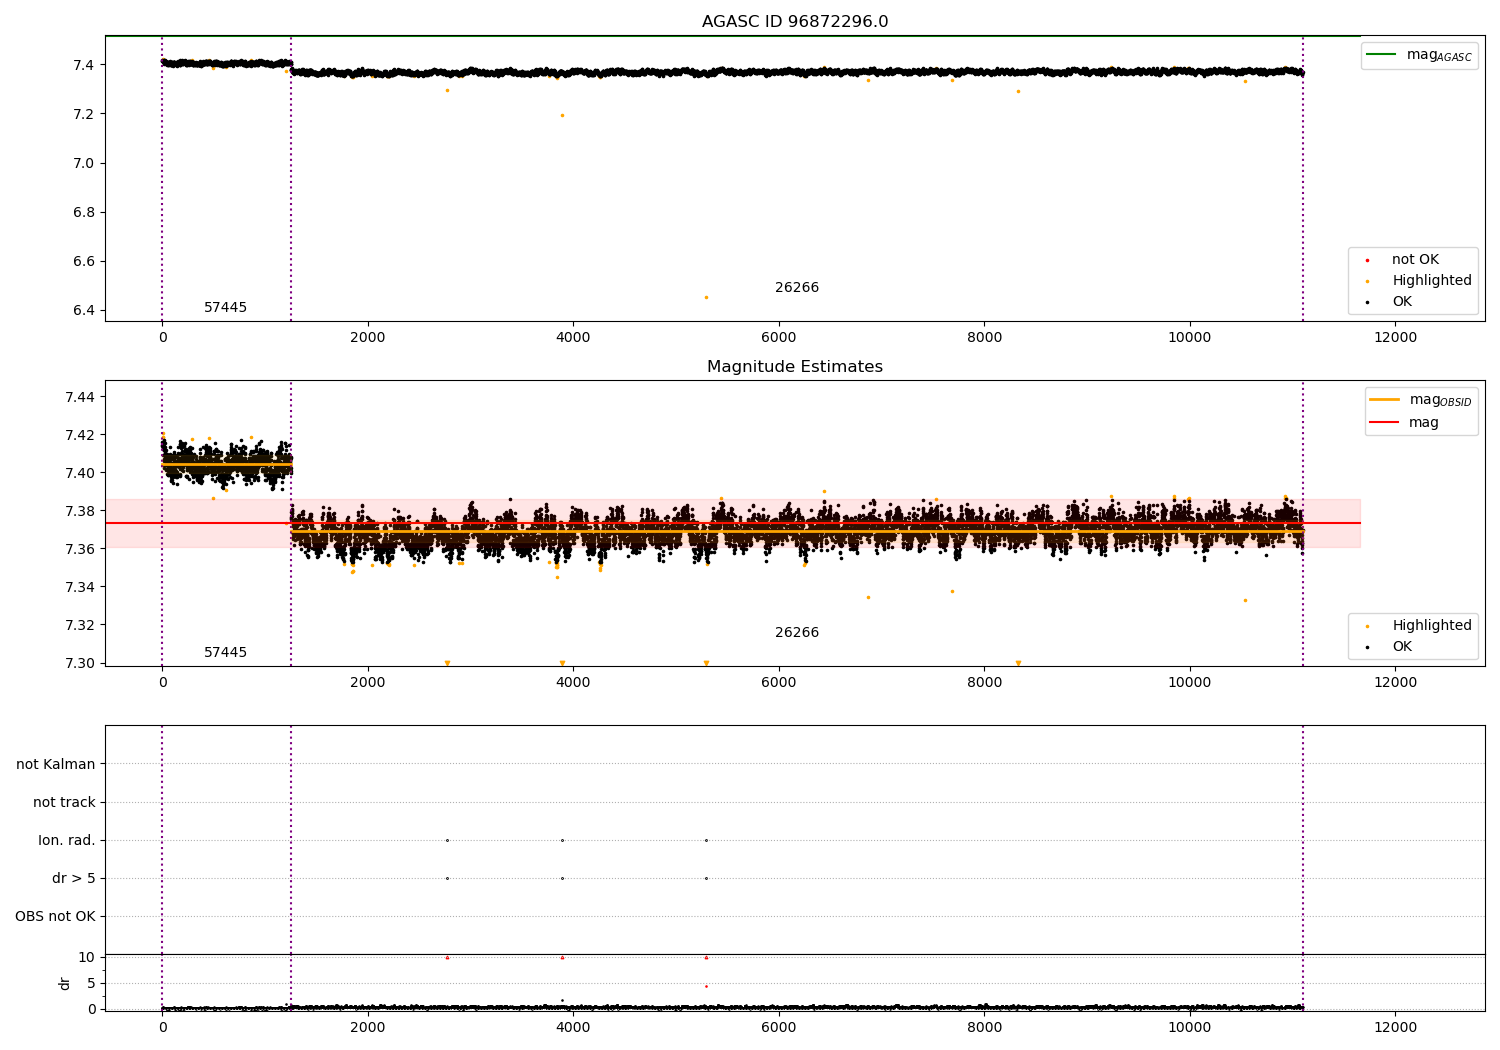Click the 'not OK' legend entry in top plot
Screen dimensions: 1500x1050
pos(1415,259)
